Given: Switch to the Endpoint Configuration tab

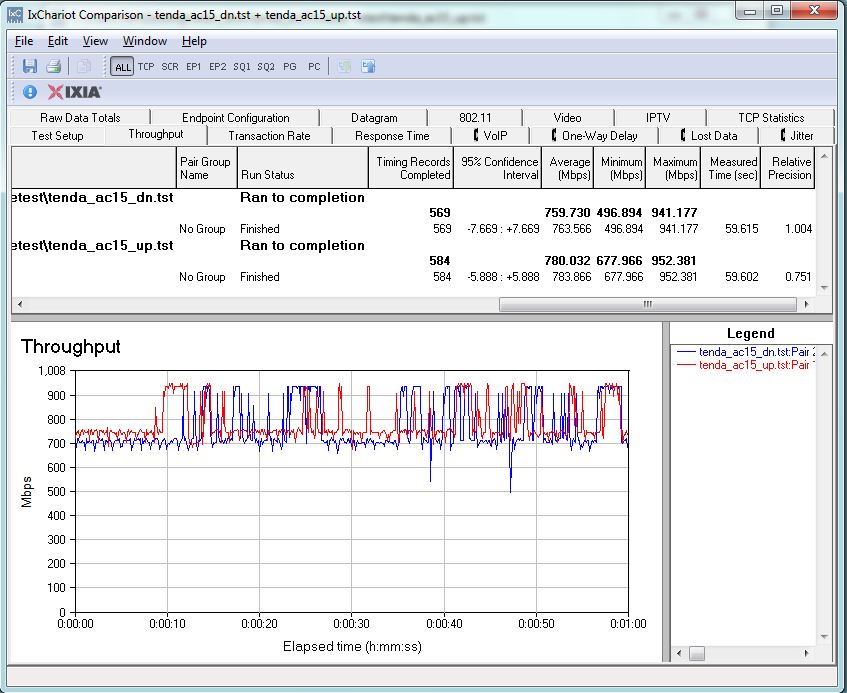Looking at the screenshot, I should [236, 118].
